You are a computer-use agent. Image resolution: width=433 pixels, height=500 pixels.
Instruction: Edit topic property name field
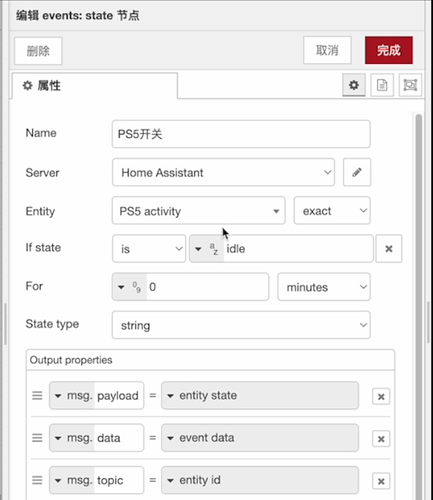[x=119, y=480]
